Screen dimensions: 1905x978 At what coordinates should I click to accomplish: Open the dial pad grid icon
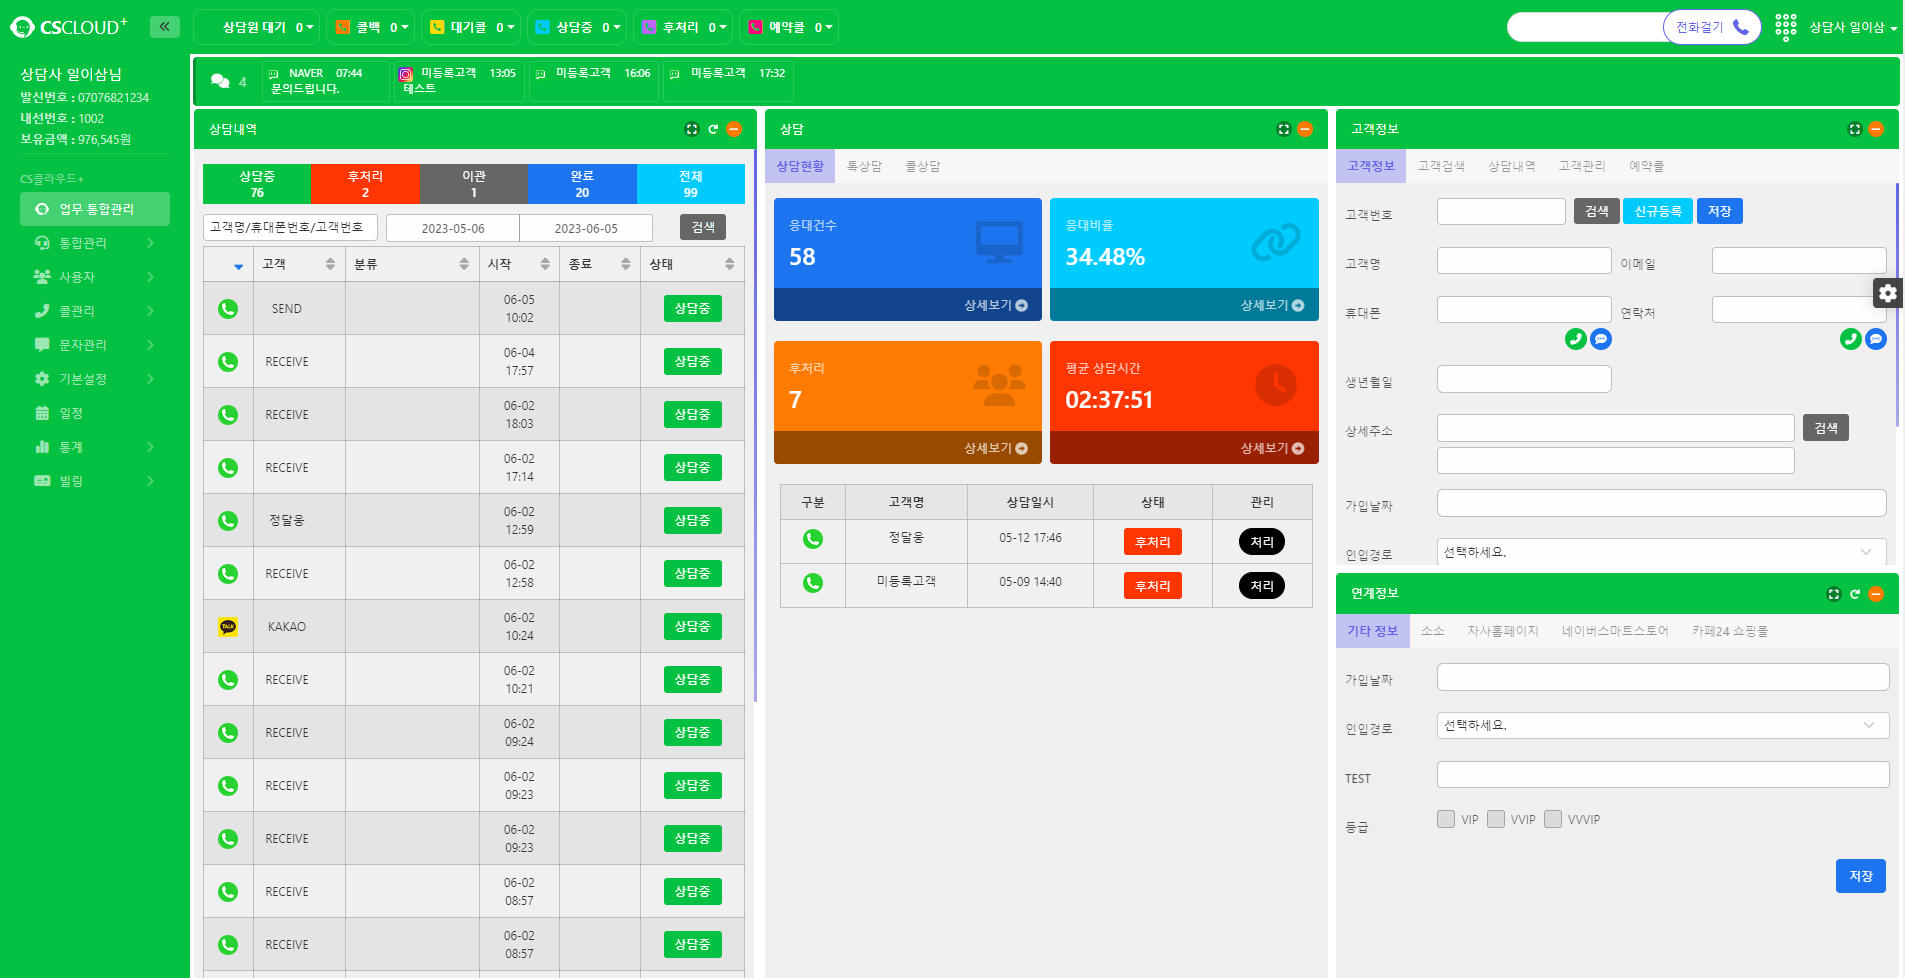[x=1785, y=27]
